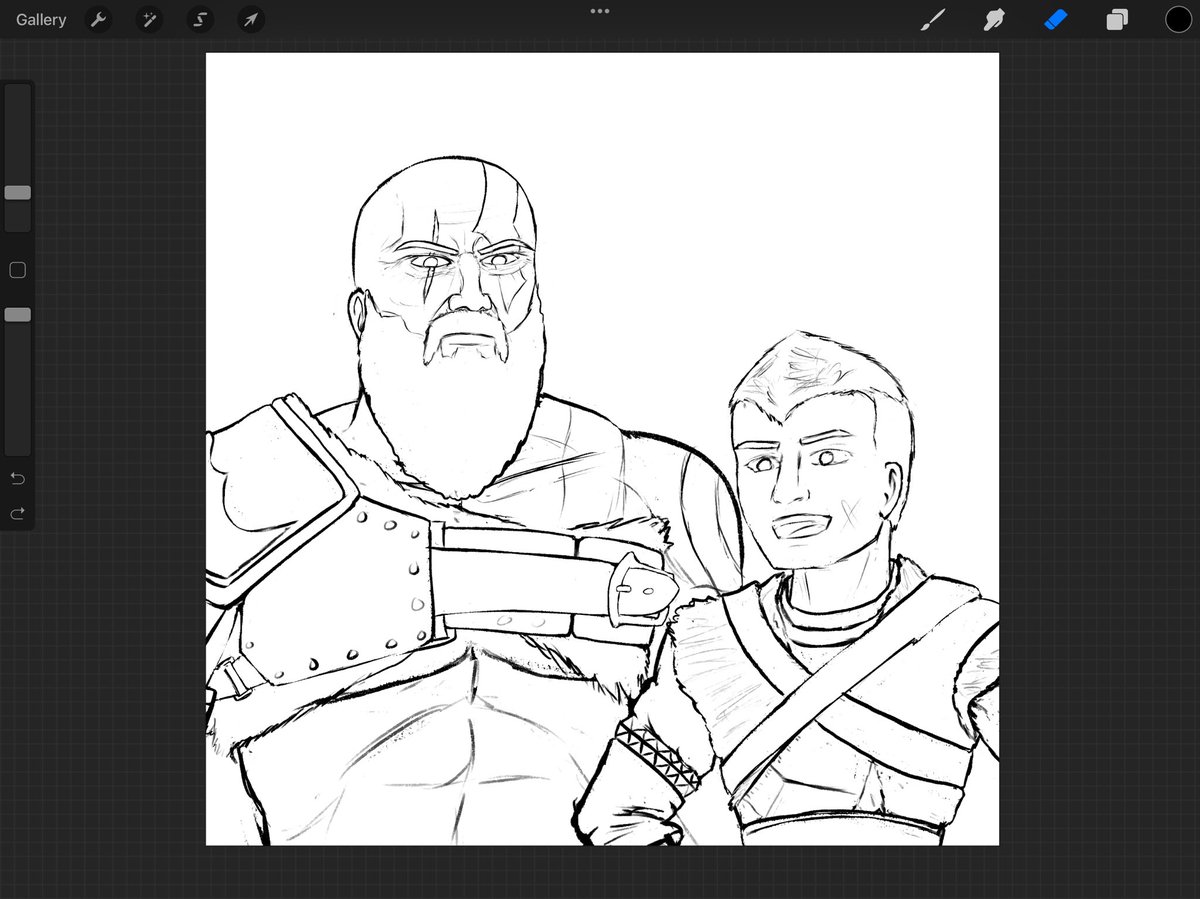Viewport: 1200px width, 899px height.
Task: Redo the last undone stroke
Action: tap(17, 513)
